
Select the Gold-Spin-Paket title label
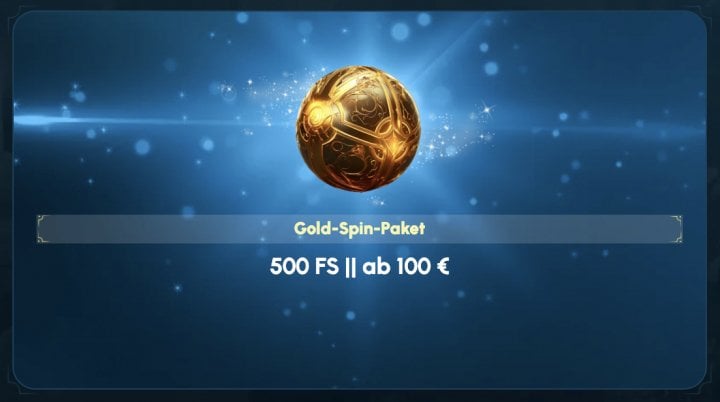pos(359,228)
